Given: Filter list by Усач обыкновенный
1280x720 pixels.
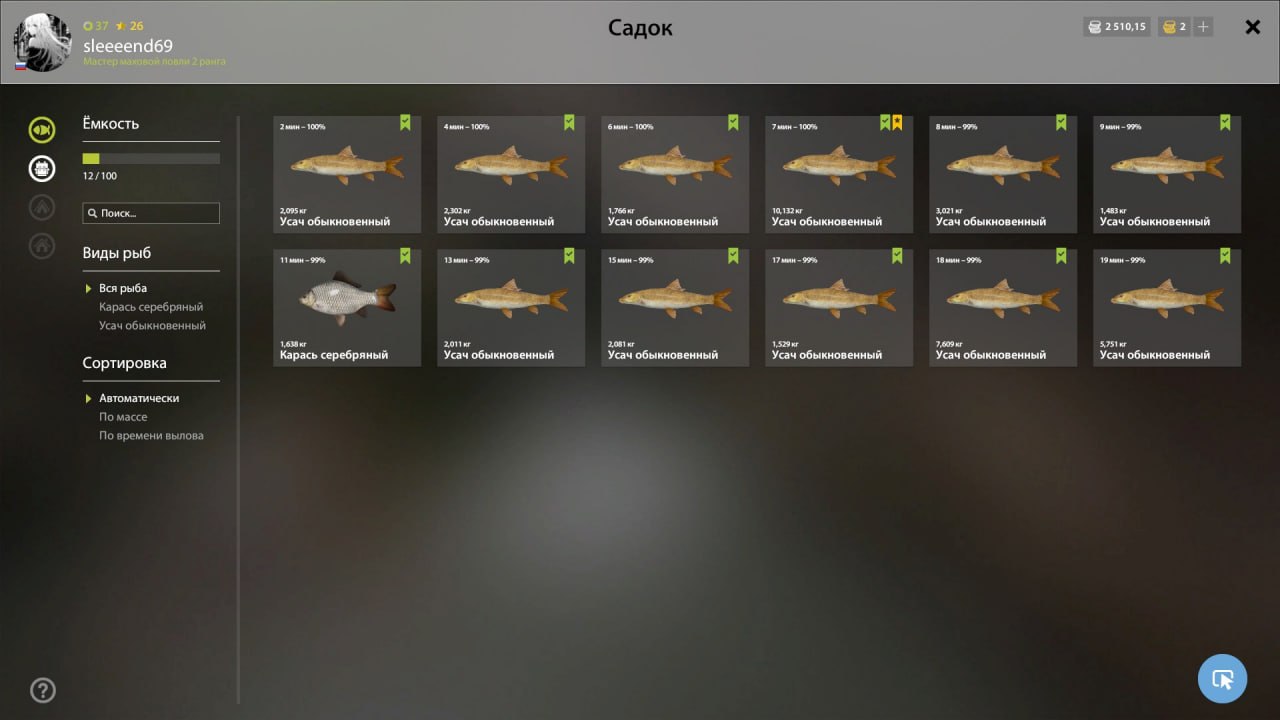Looking at the screenshot, I should [x=152, y=326].
